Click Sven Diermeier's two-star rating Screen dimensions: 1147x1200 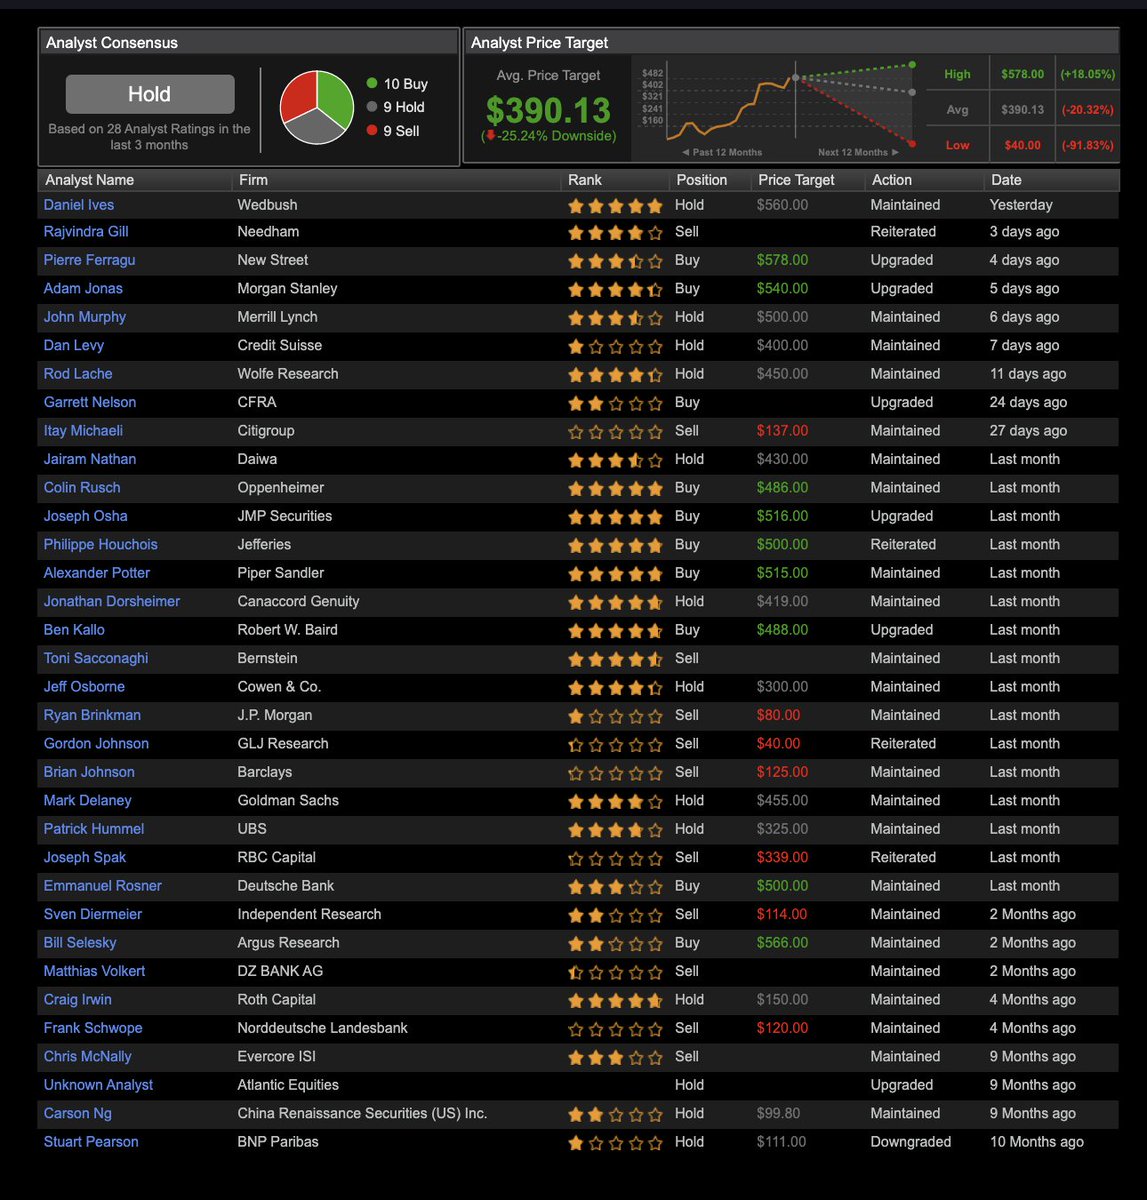coord(615,916)
